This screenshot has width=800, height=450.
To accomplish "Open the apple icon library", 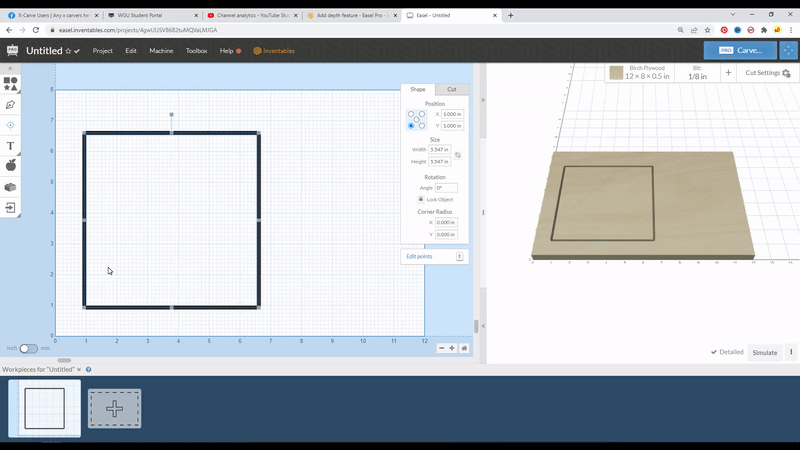I will (11, 166).
